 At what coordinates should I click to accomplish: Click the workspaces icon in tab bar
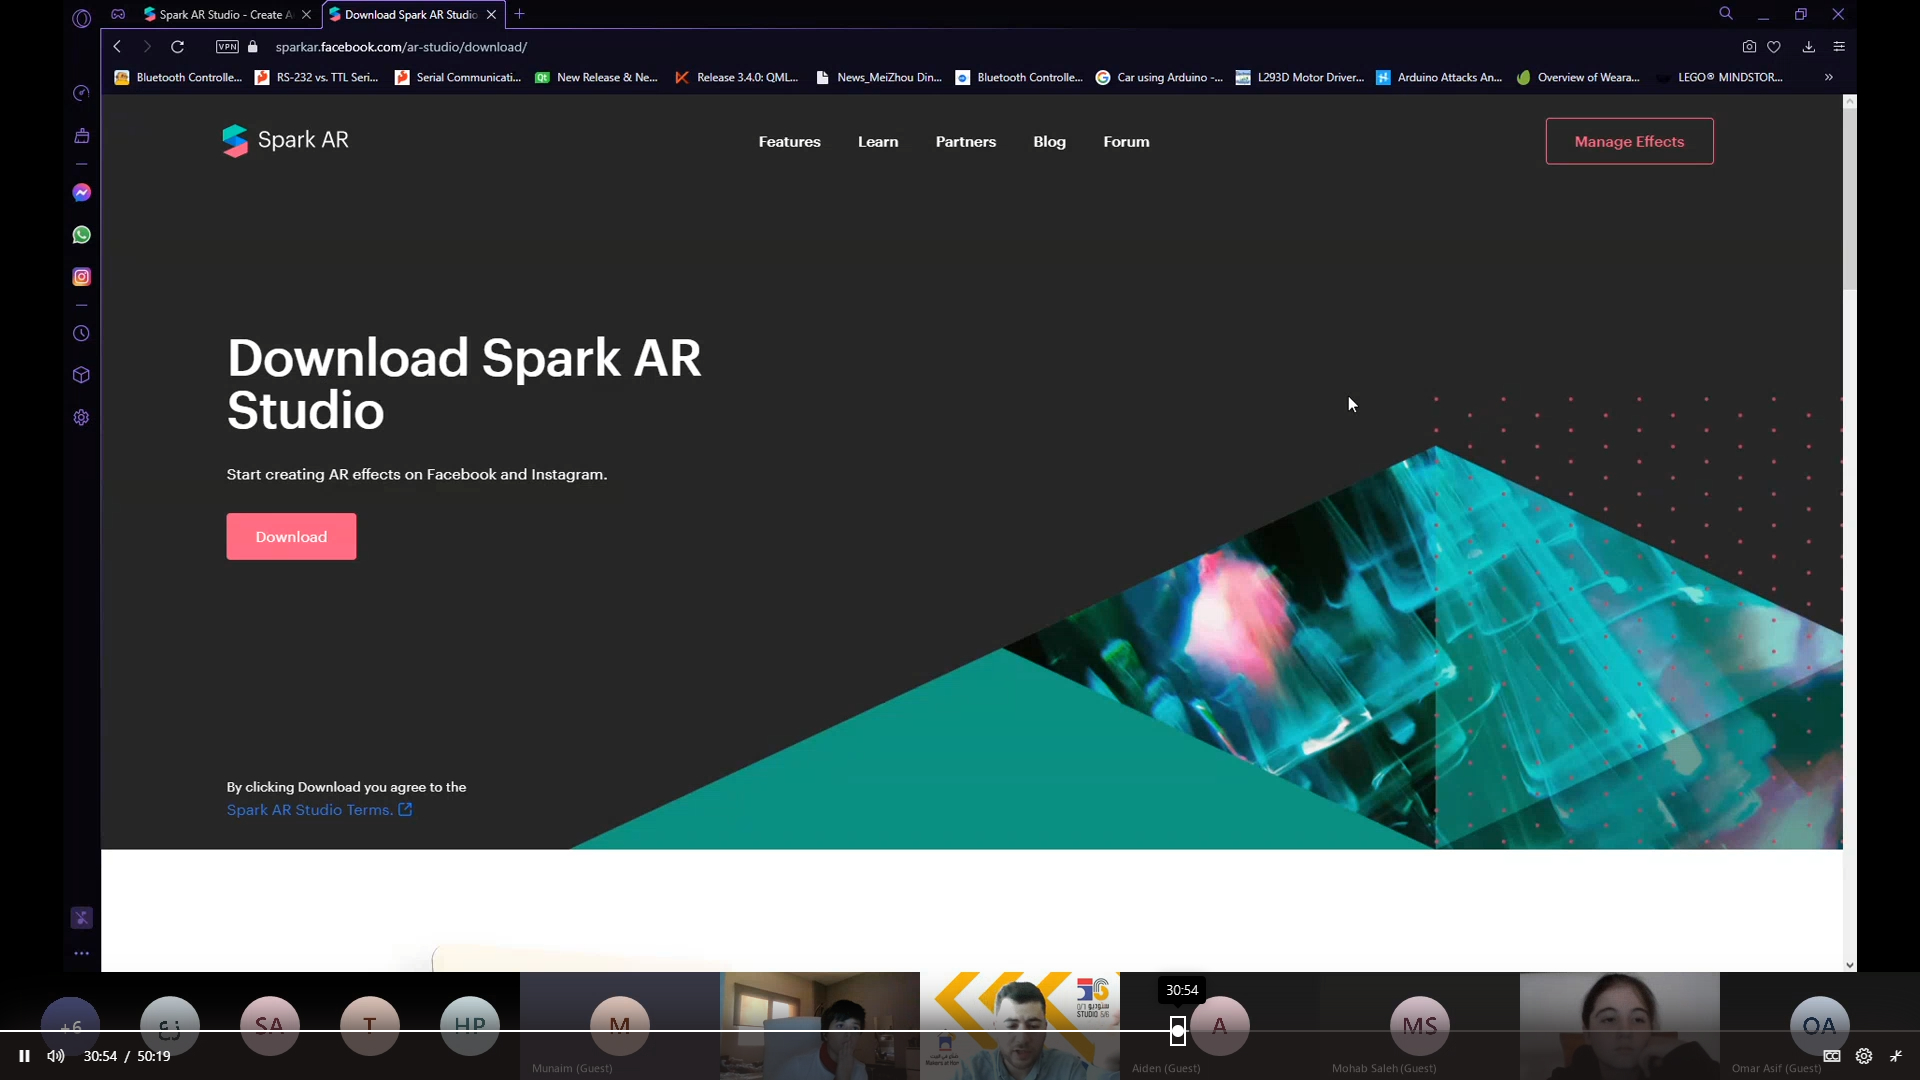tap(118, 14)
